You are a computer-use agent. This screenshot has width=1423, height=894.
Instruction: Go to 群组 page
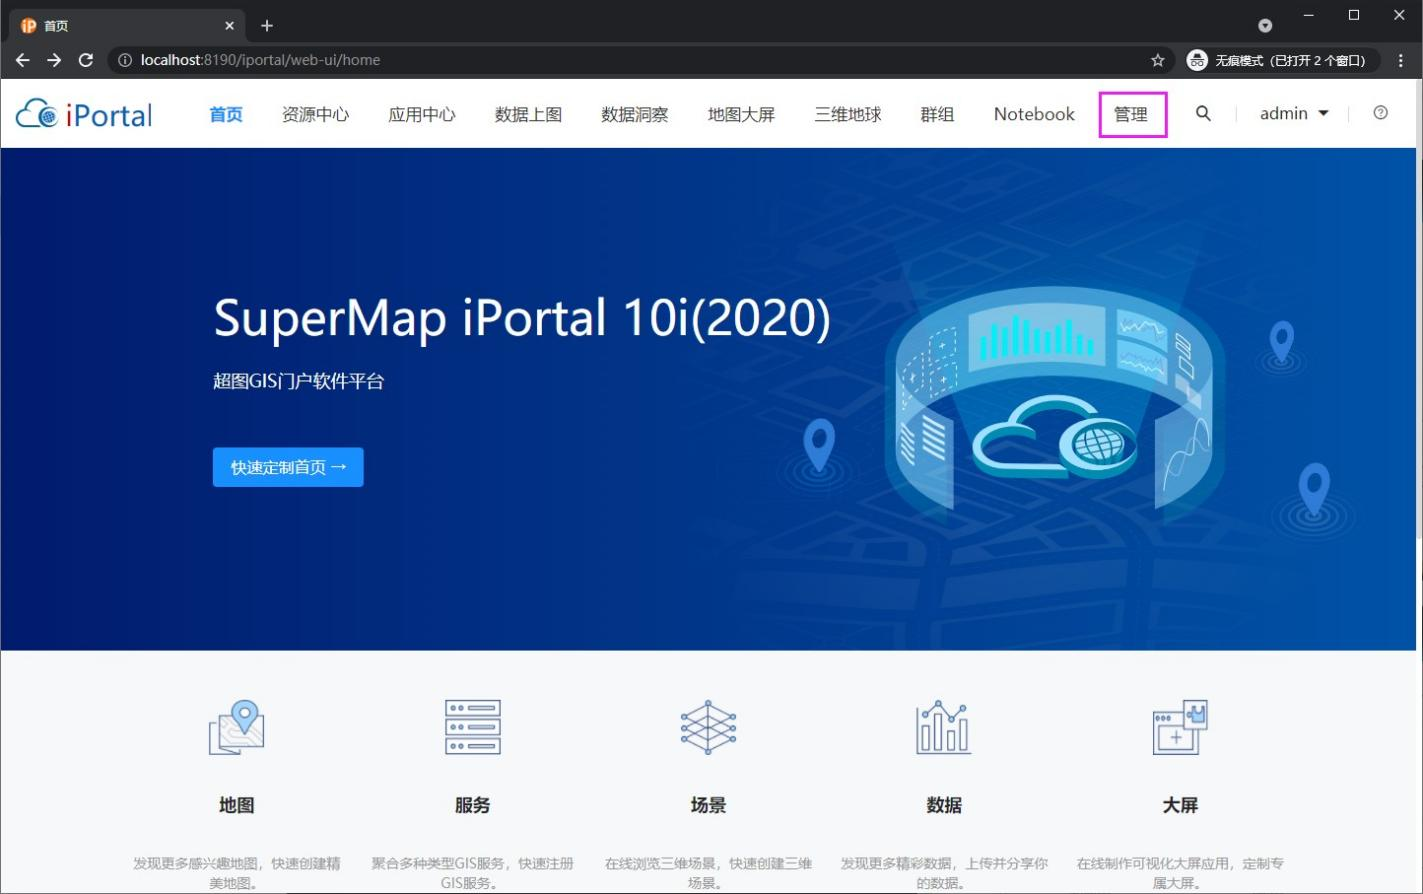pyautogui.click(x=937, y=114)
